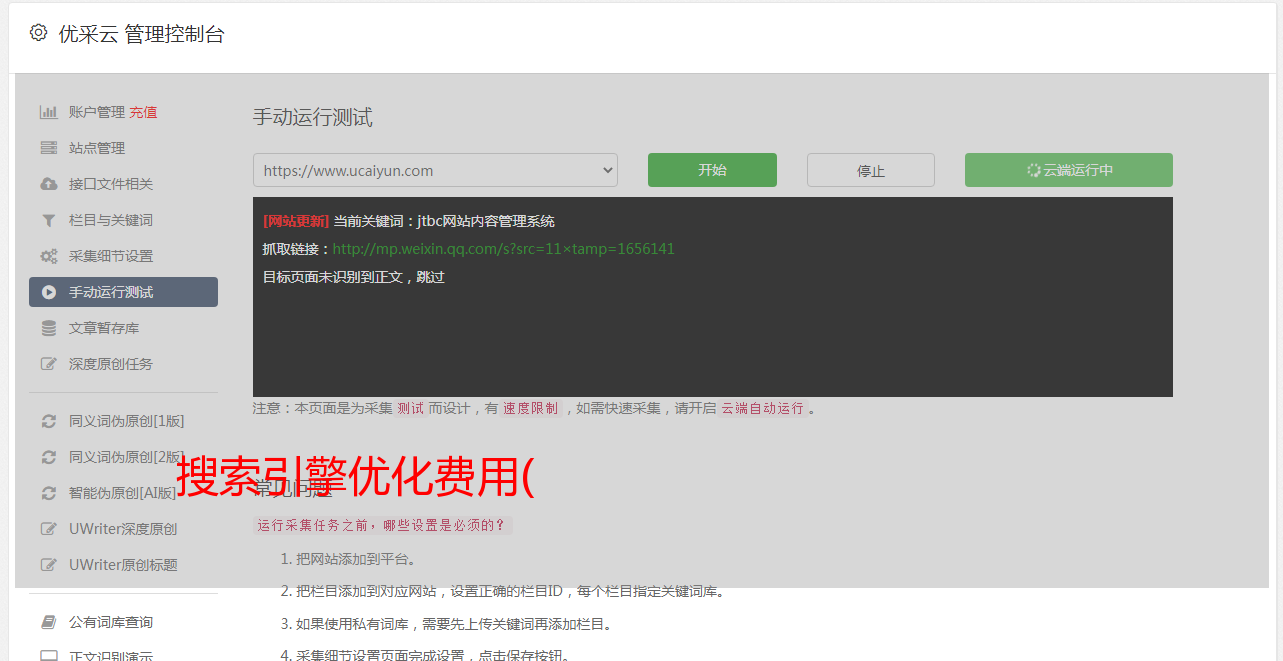1283x661 pixels.
Task: Click the 停止 button
Action: click(x=871, y=170)
